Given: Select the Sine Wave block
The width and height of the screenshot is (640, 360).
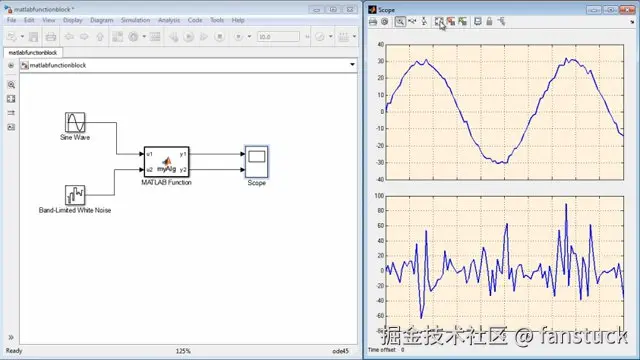Looking at the screenshot, I should pyautogui.click(x=75, y=122).
